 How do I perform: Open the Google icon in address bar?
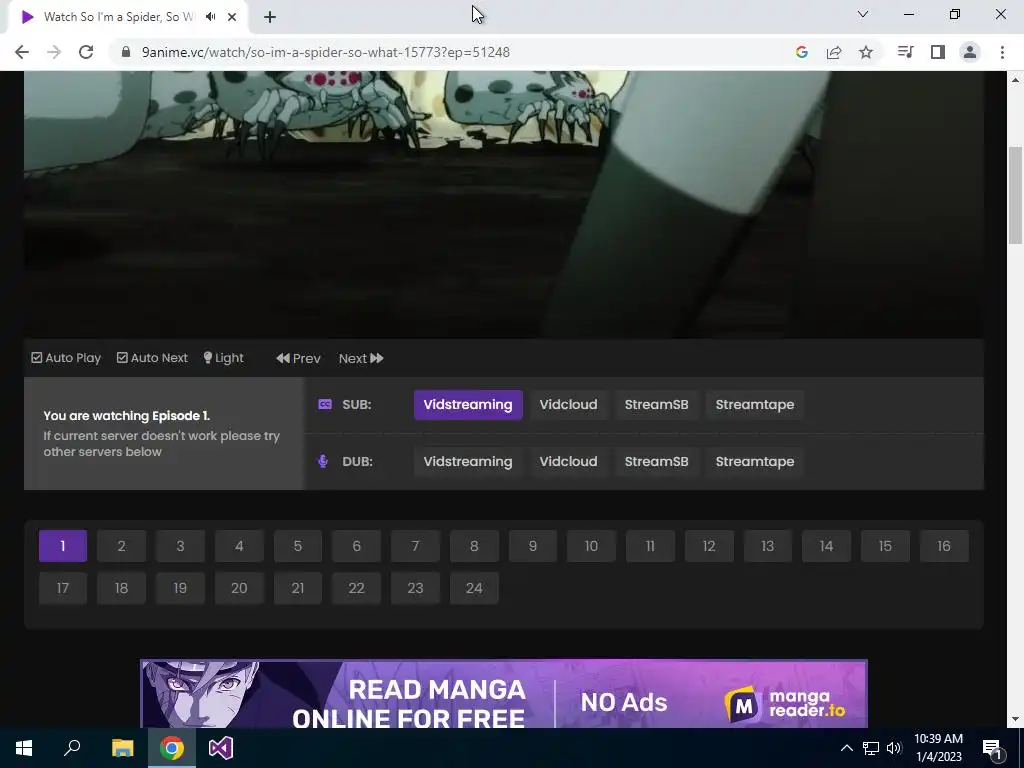[x=802, y=52]
